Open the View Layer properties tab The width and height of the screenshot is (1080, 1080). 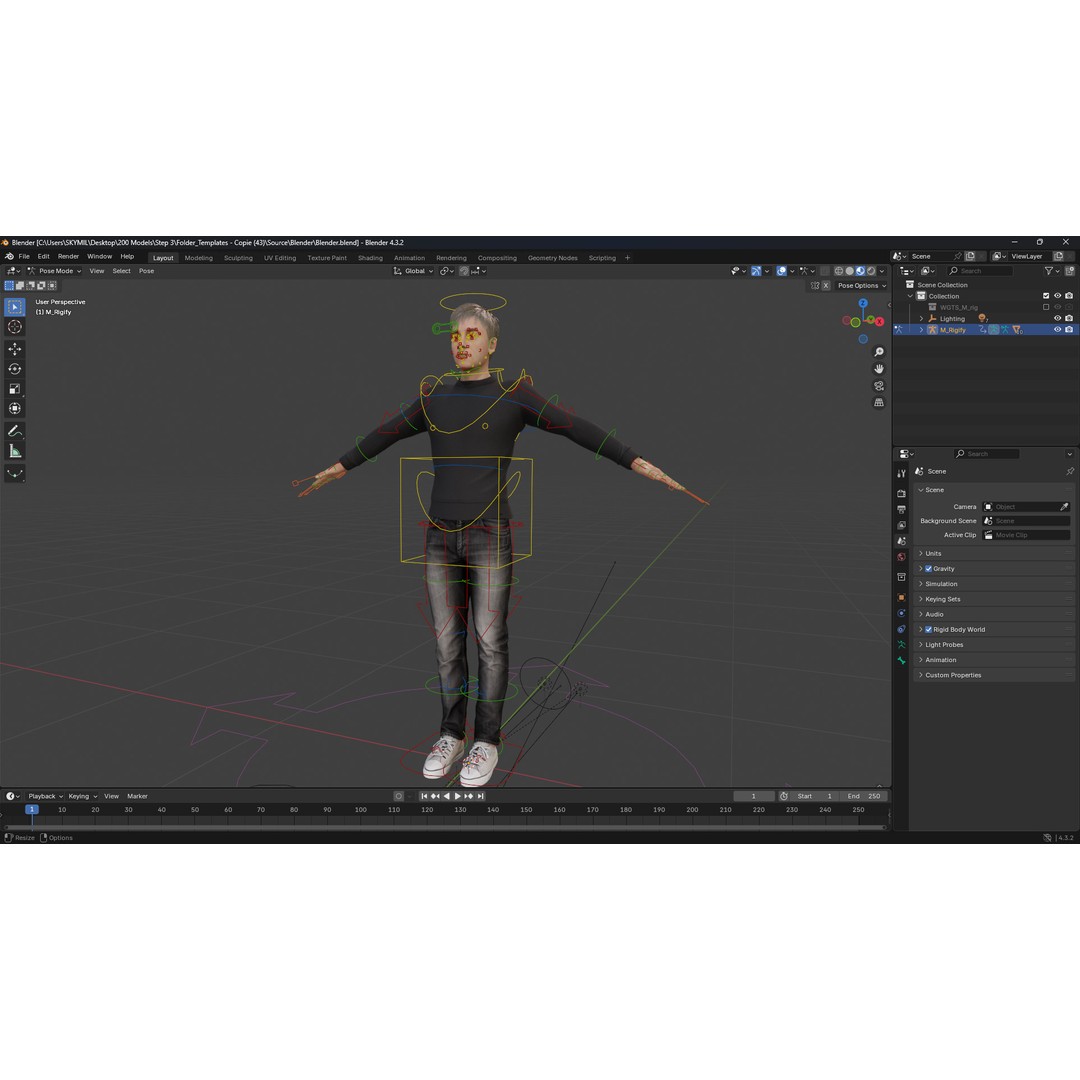pyautogui.click(x=902, y=526)
